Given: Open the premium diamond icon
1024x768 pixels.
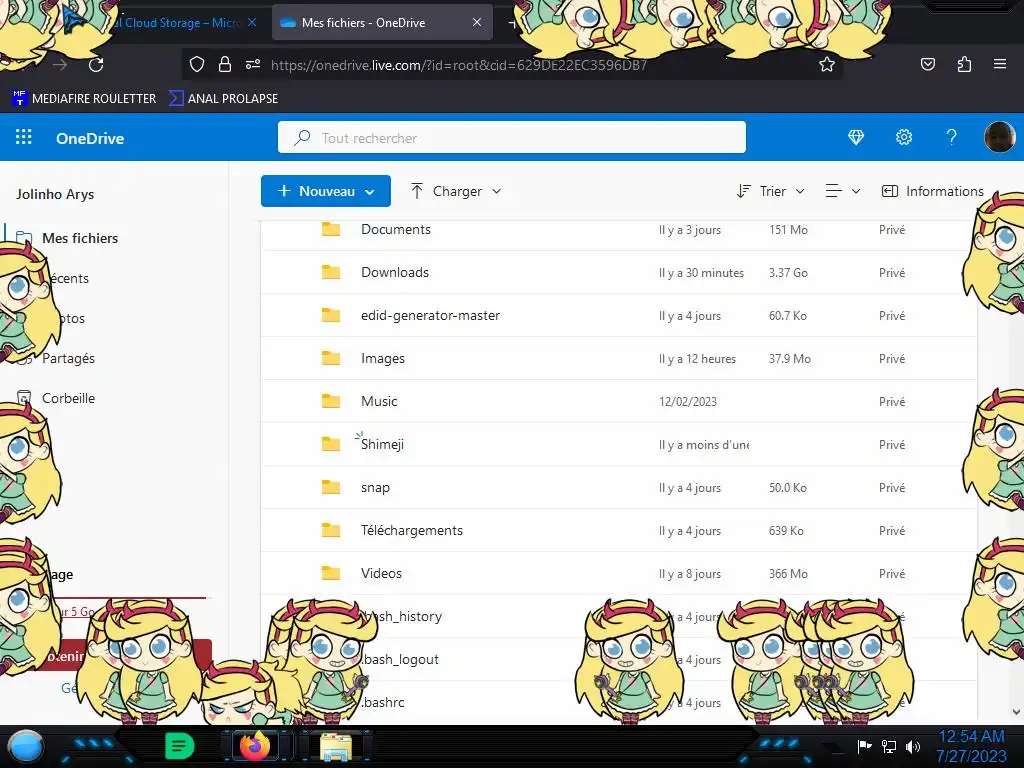Looking at the screenshot, I should click(x=856, y=137).
